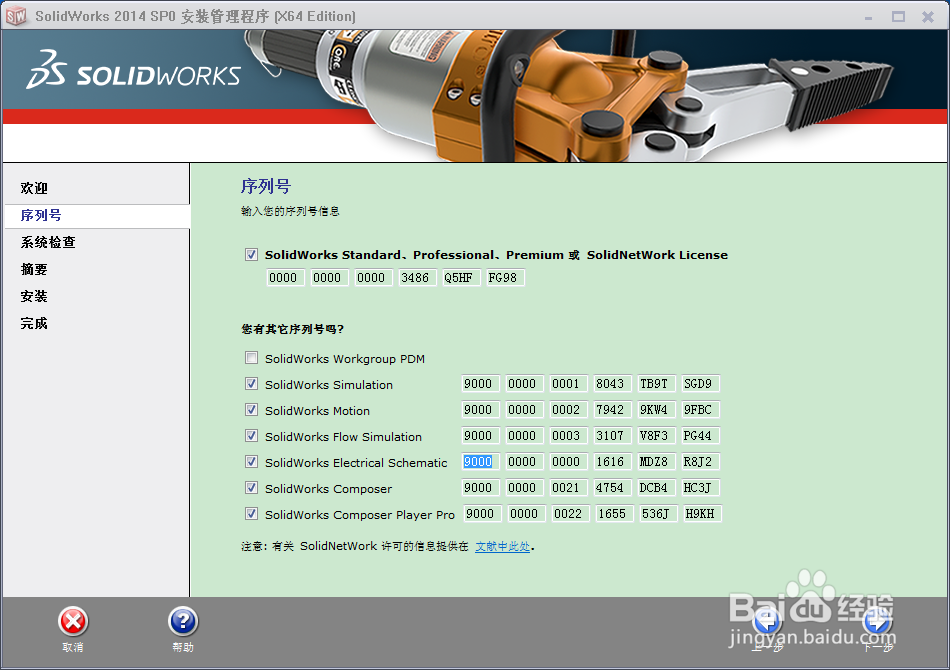Click Motion serial field 7942

click(613, 410)
